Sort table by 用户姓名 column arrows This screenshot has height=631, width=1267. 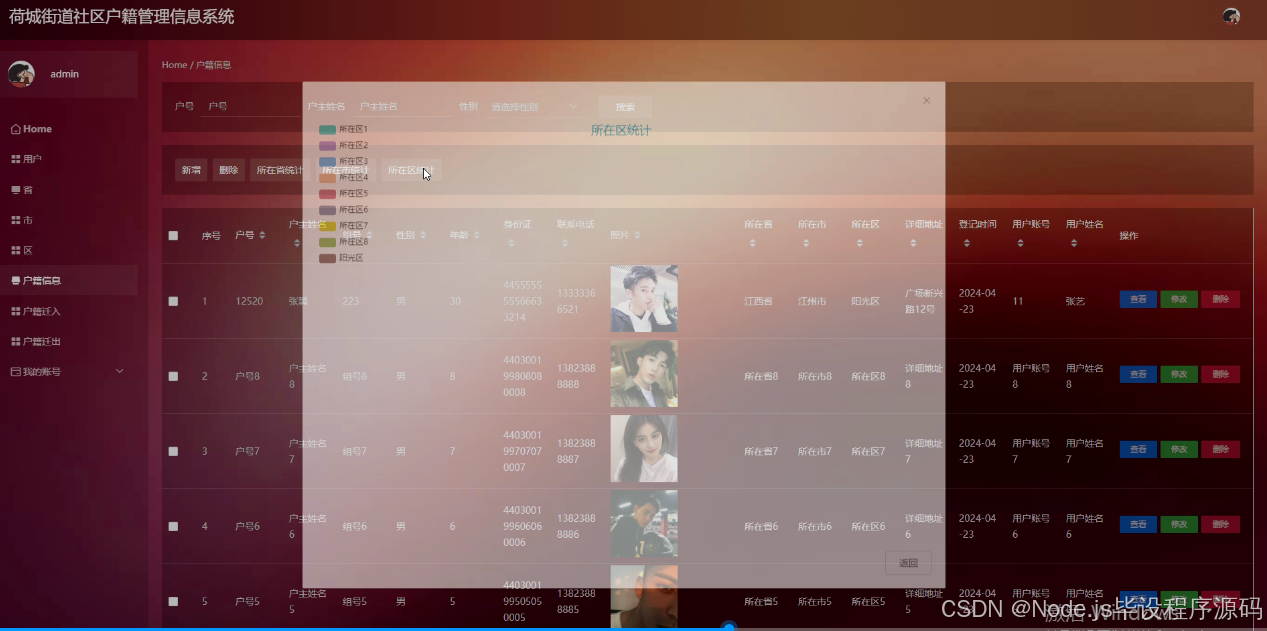[x=1074, y=243]
